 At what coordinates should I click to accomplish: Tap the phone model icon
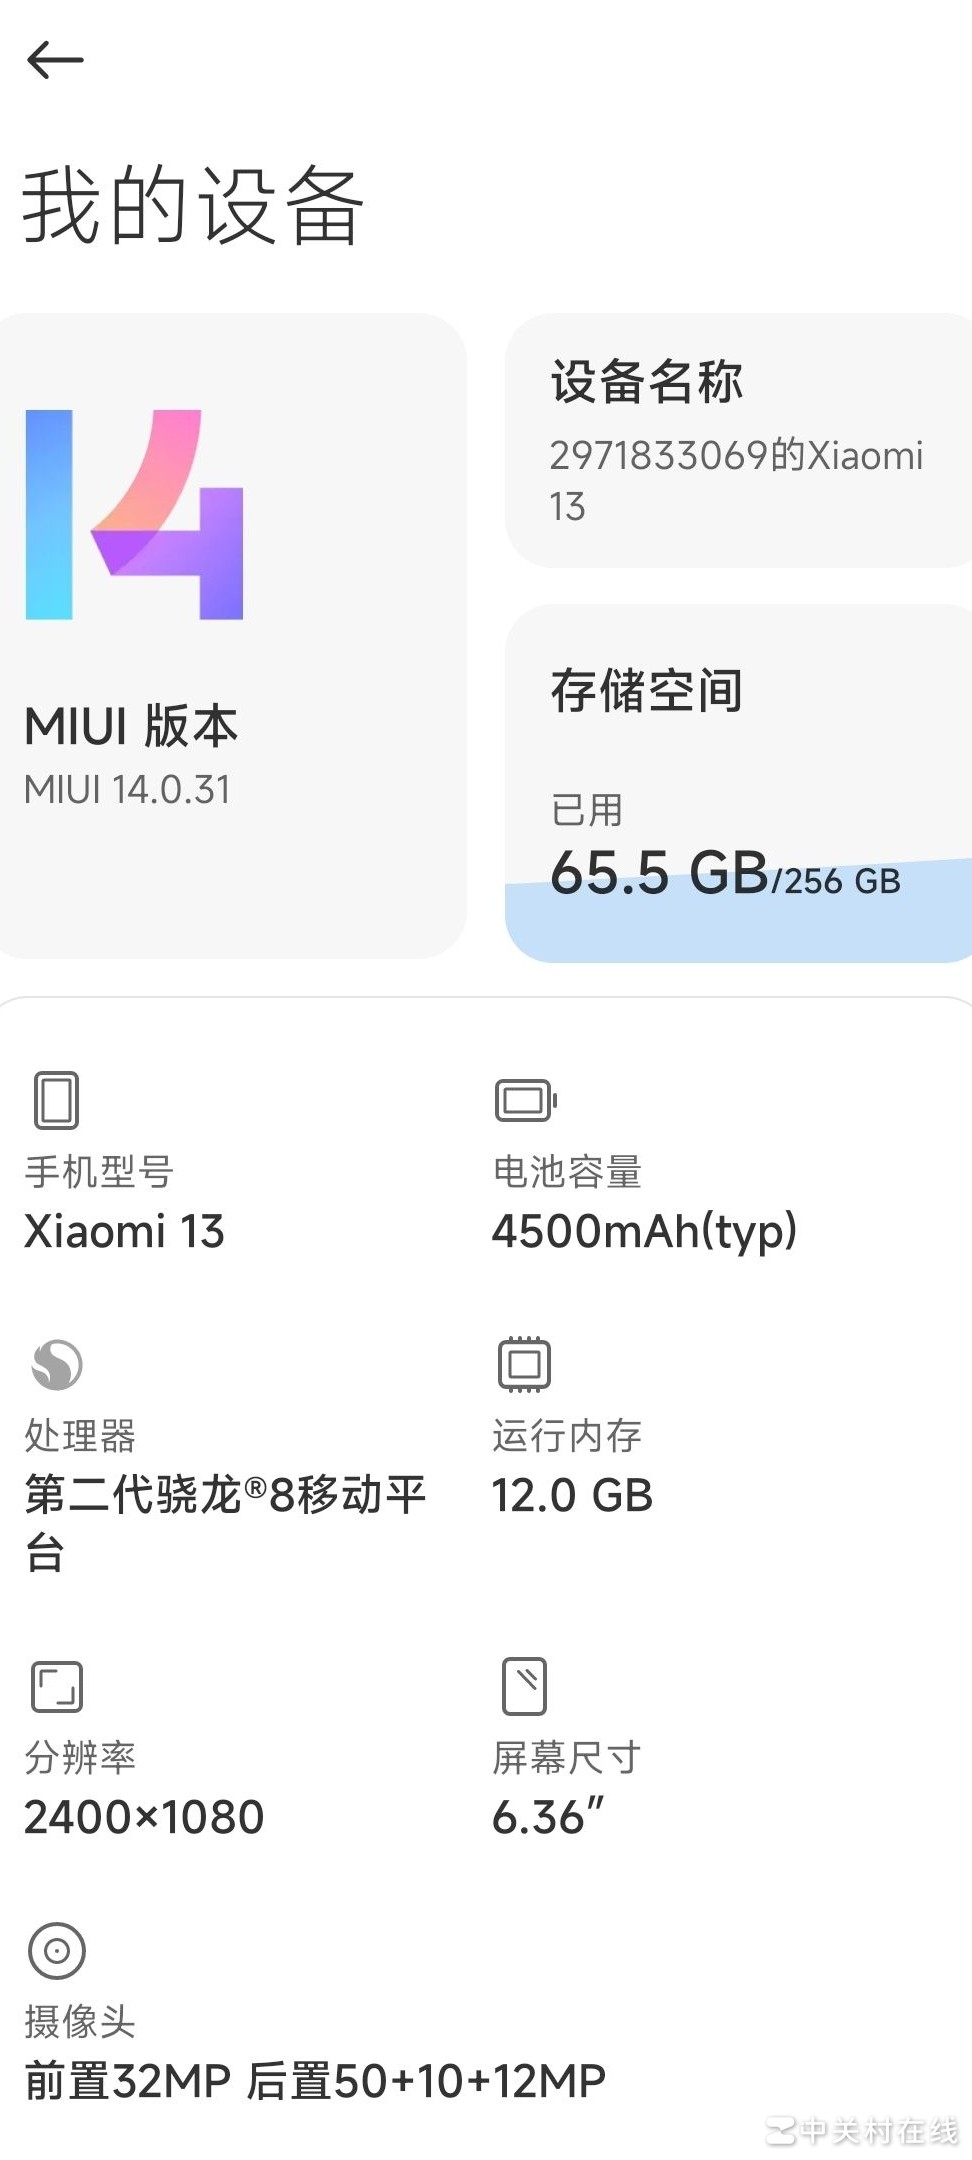[56, 1100]
